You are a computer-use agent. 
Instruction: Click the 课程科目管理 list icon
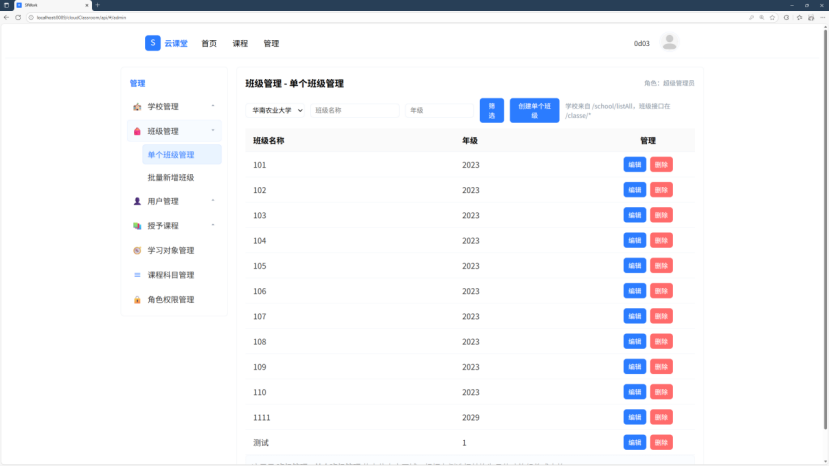click(137, 275)
